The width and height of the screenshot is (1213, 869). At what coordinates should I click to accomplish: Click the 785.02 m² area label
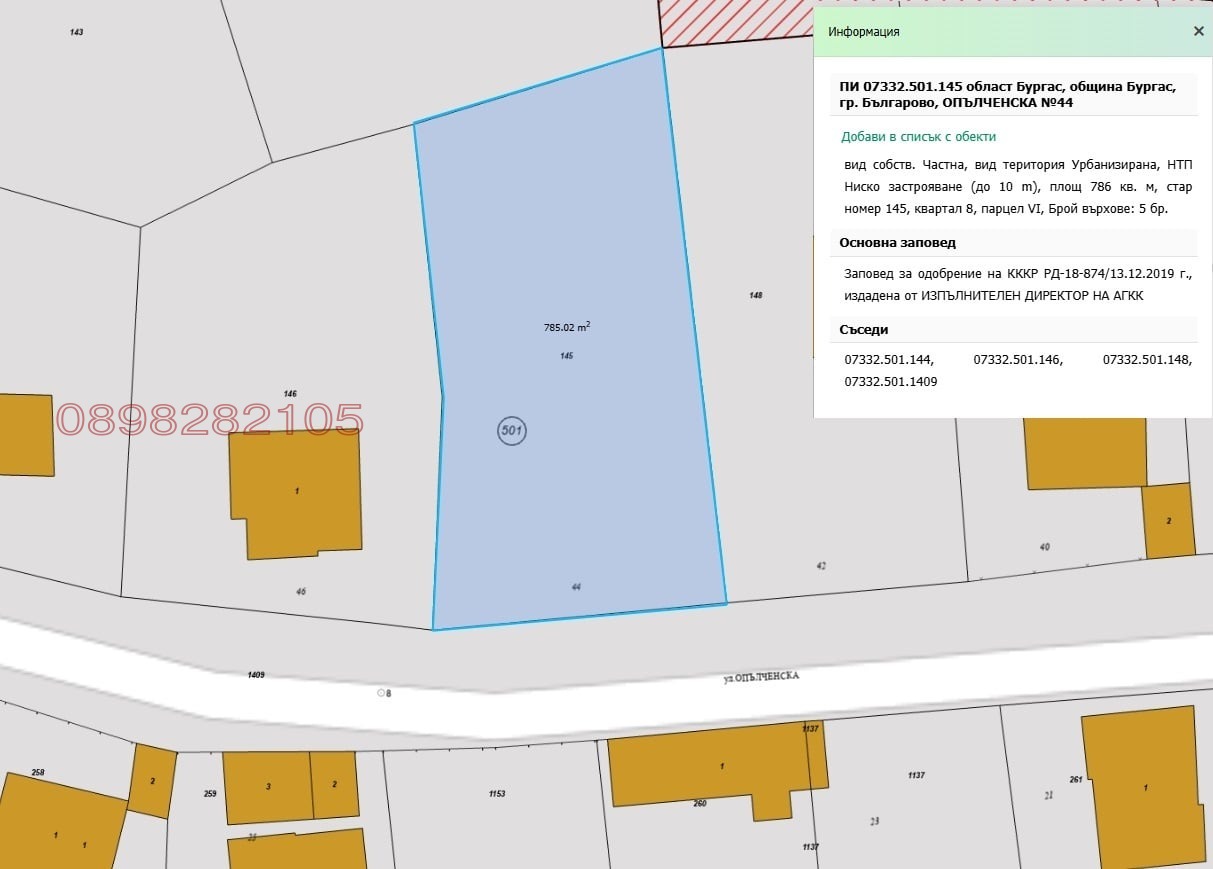coord(567,326)
